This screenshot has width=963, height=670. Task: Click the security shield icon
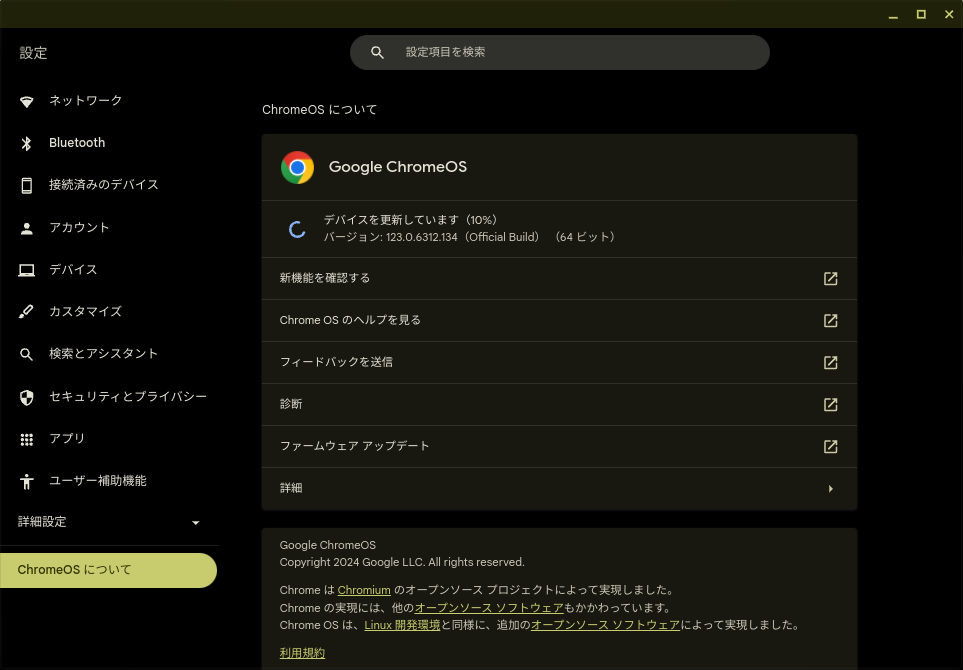pyautogui.click(x=26, y=397)
